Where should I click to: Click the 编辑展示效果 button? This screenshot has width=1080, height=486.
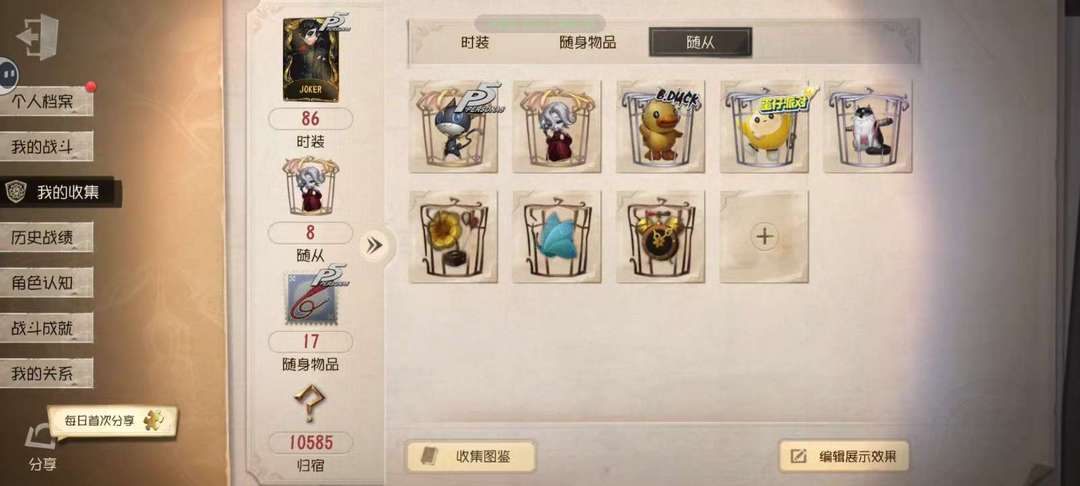click(844, 456)
